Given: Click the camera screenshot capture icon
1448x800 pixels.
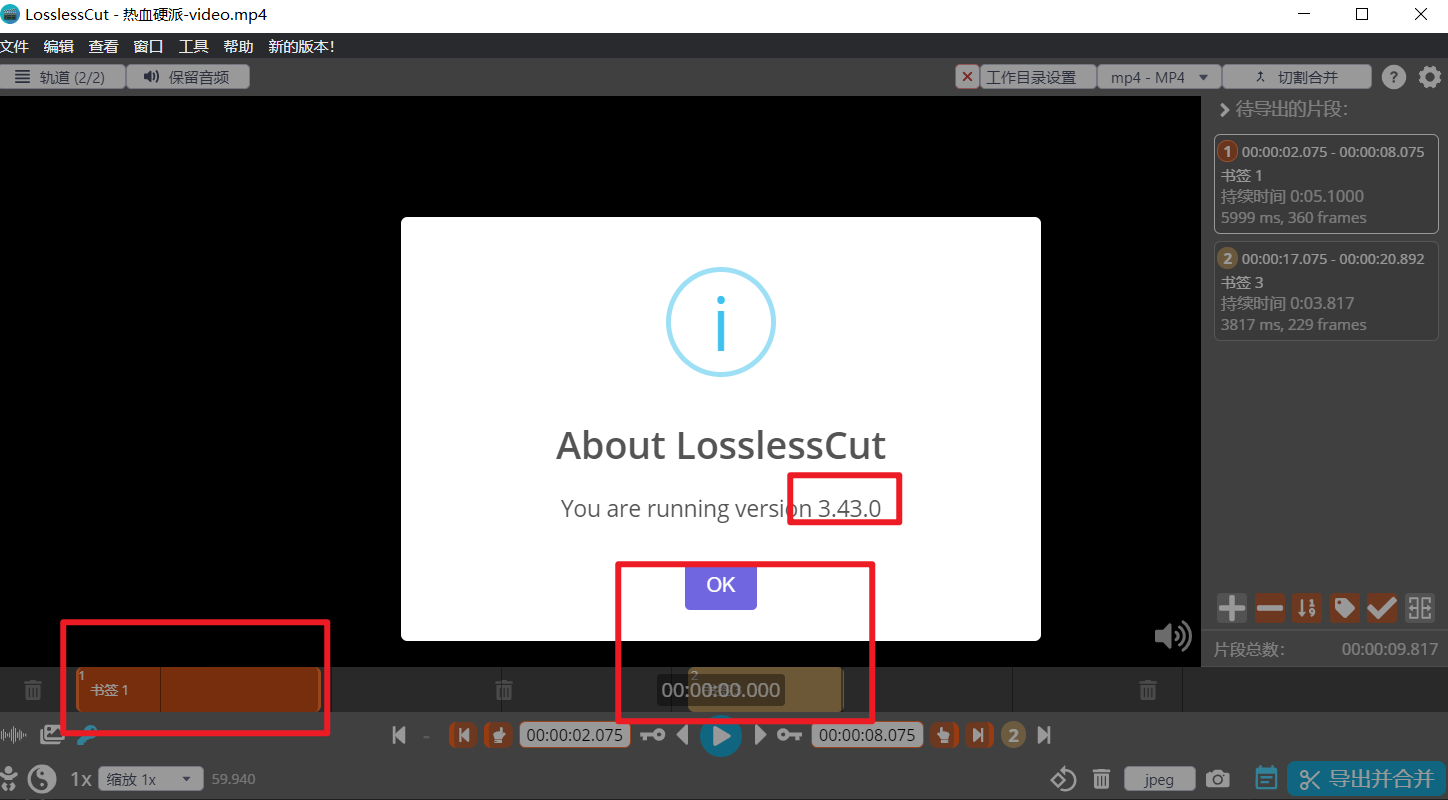Looking at the screenshot, I should pos(1217,778).
